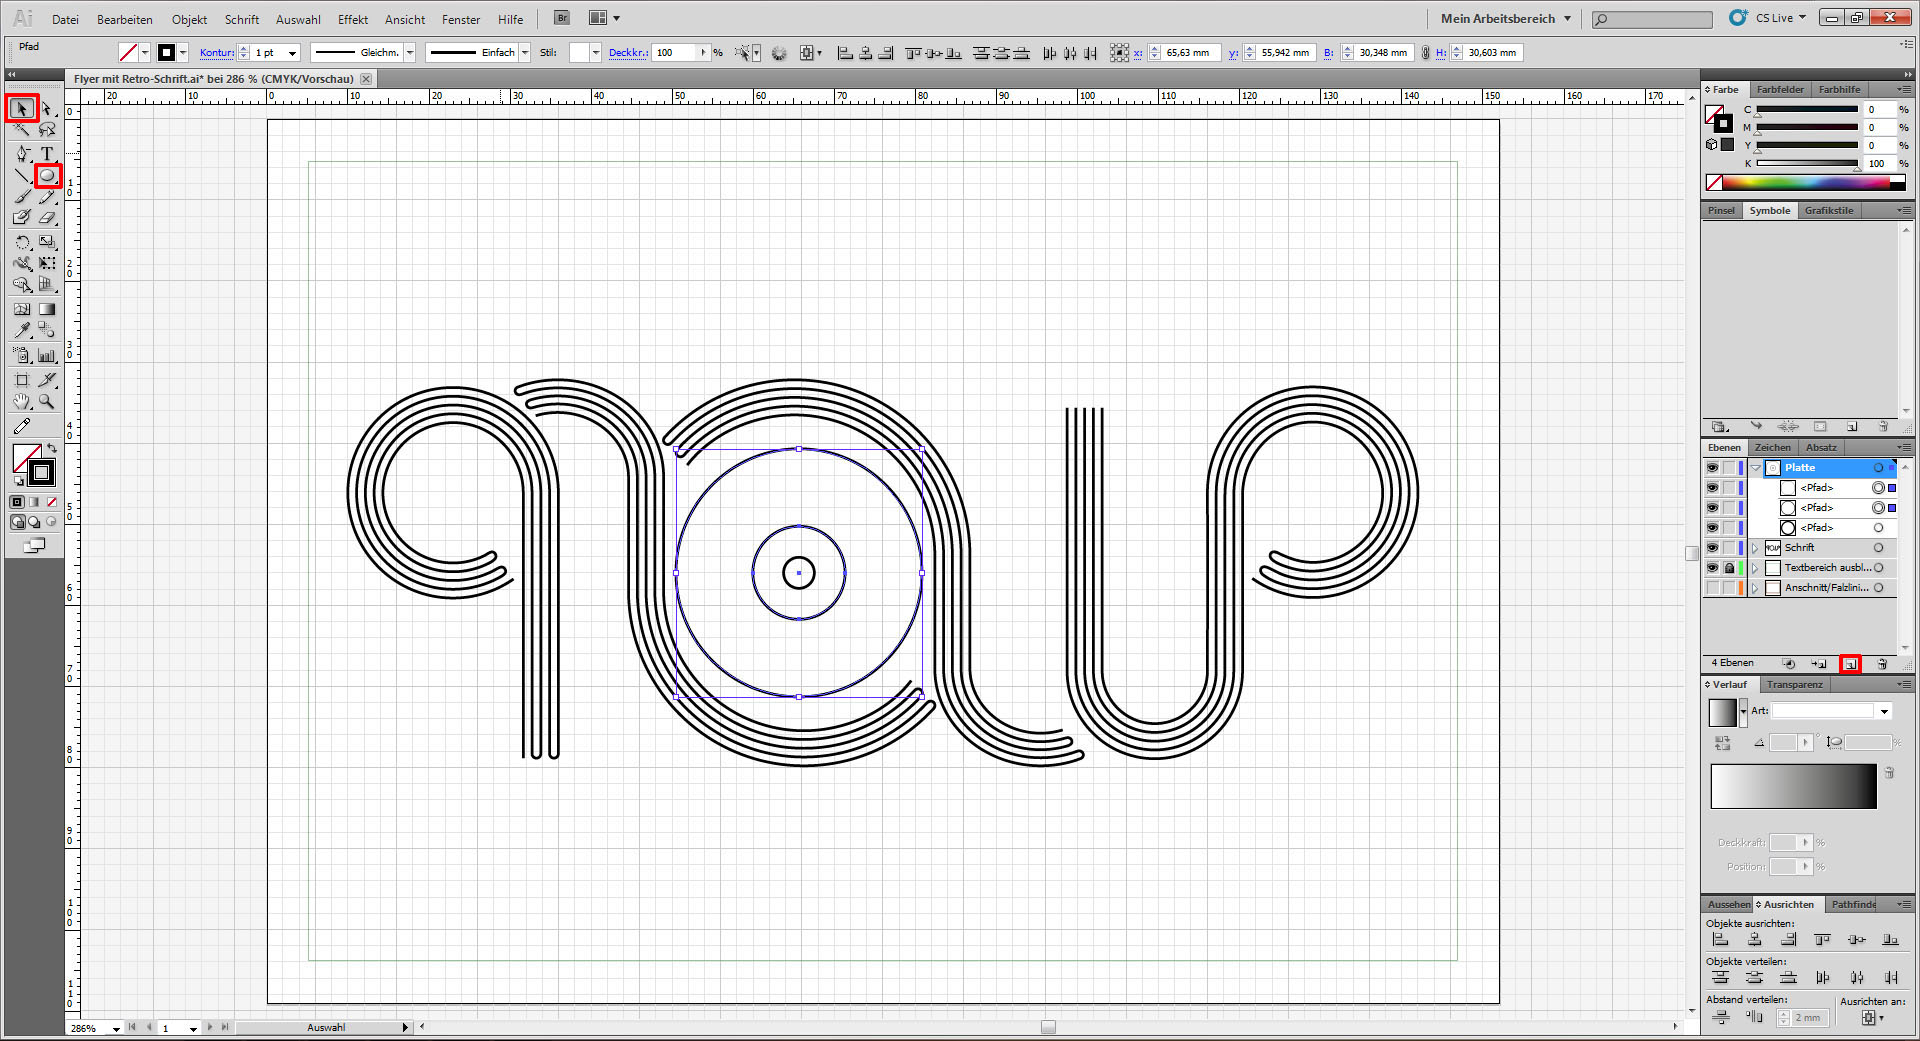This screenshot has width=1920, height=1041.
Task: Show the Anschnitt/Falzlinien layer
Action: [1712, 588]
